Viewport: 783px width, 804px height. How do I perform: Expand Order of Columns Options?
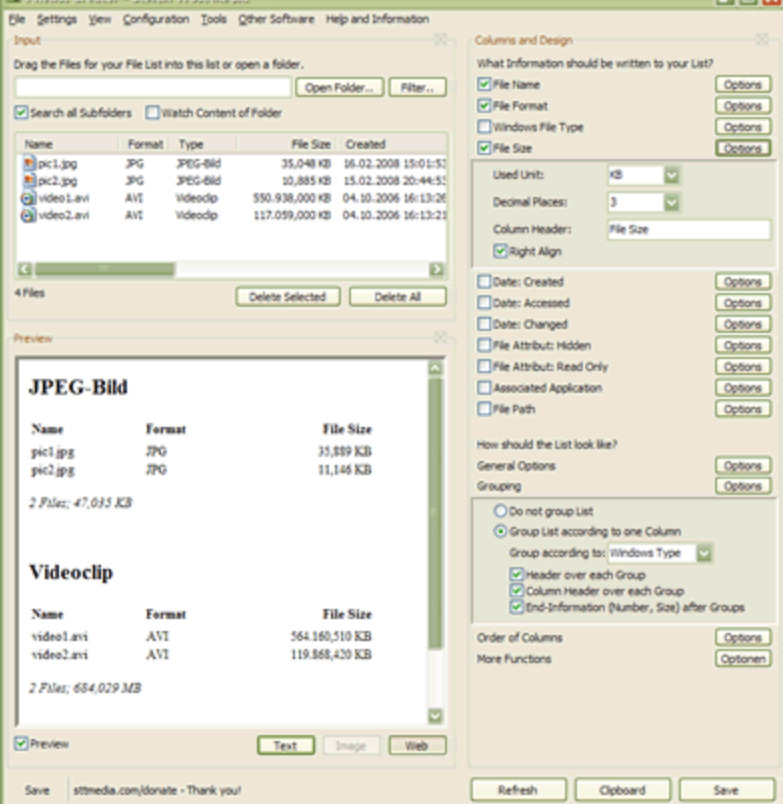743,637
